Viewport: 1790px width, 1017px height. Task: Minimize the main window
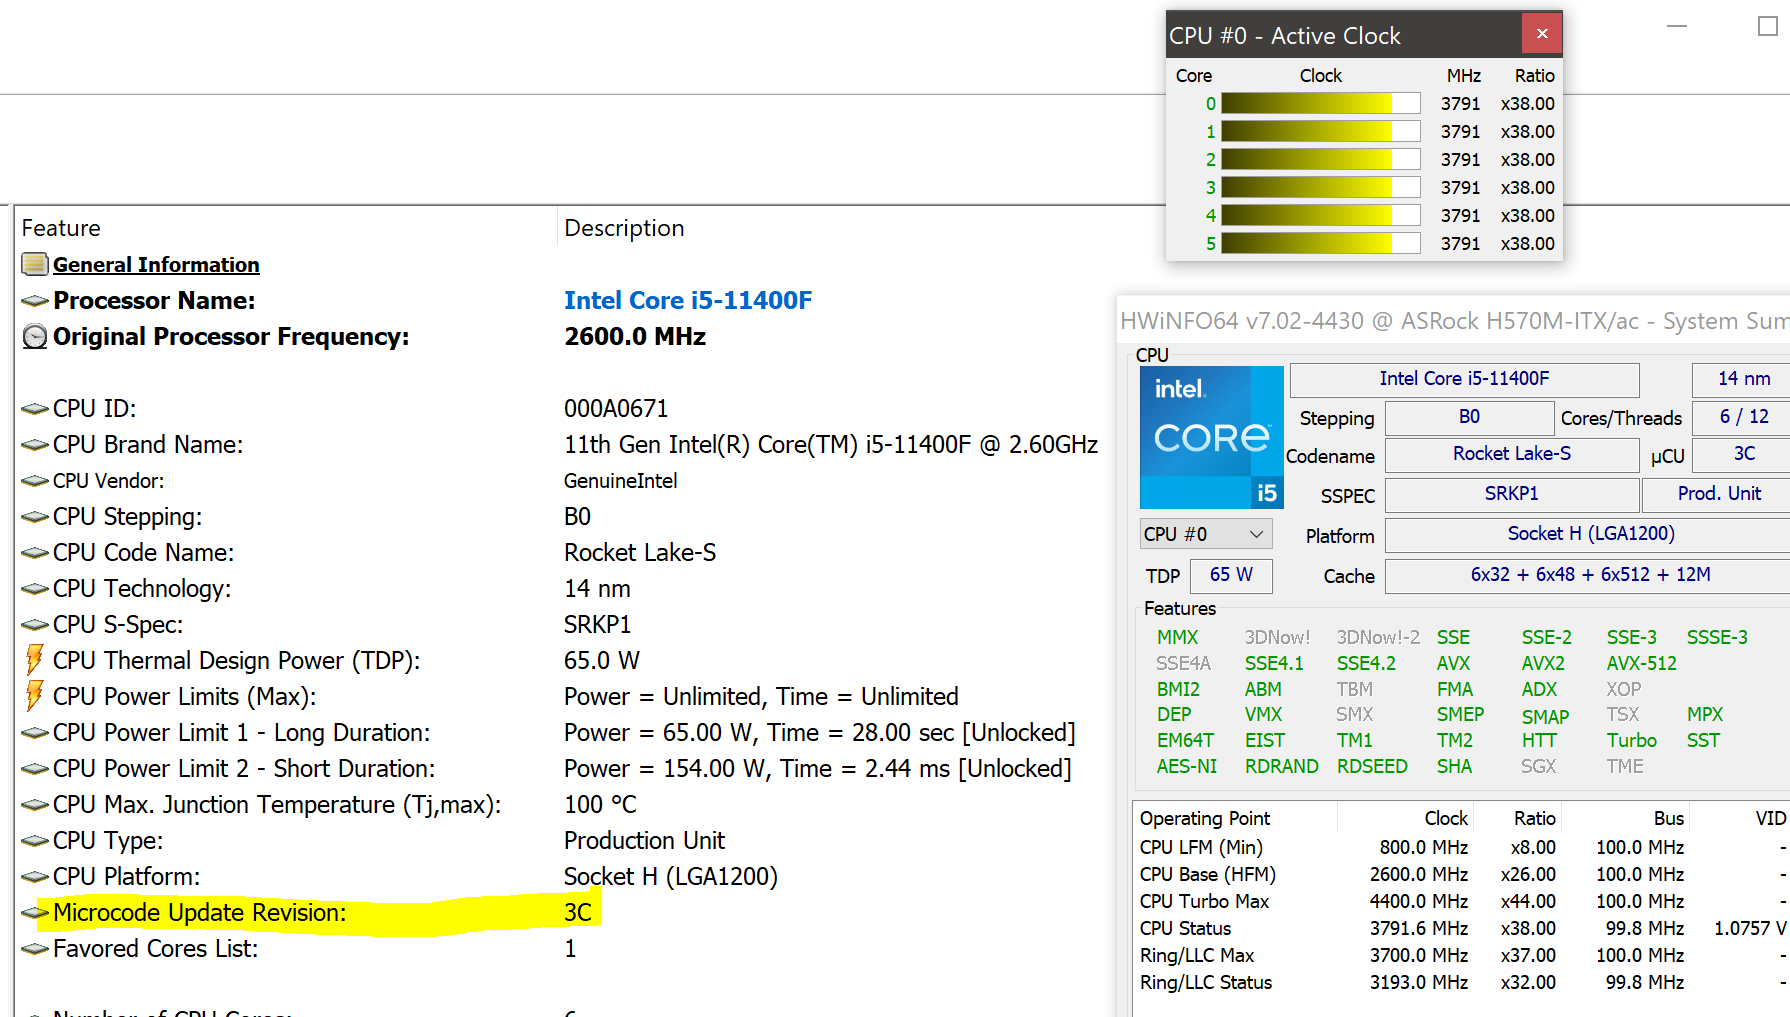tap(1677, 26)
